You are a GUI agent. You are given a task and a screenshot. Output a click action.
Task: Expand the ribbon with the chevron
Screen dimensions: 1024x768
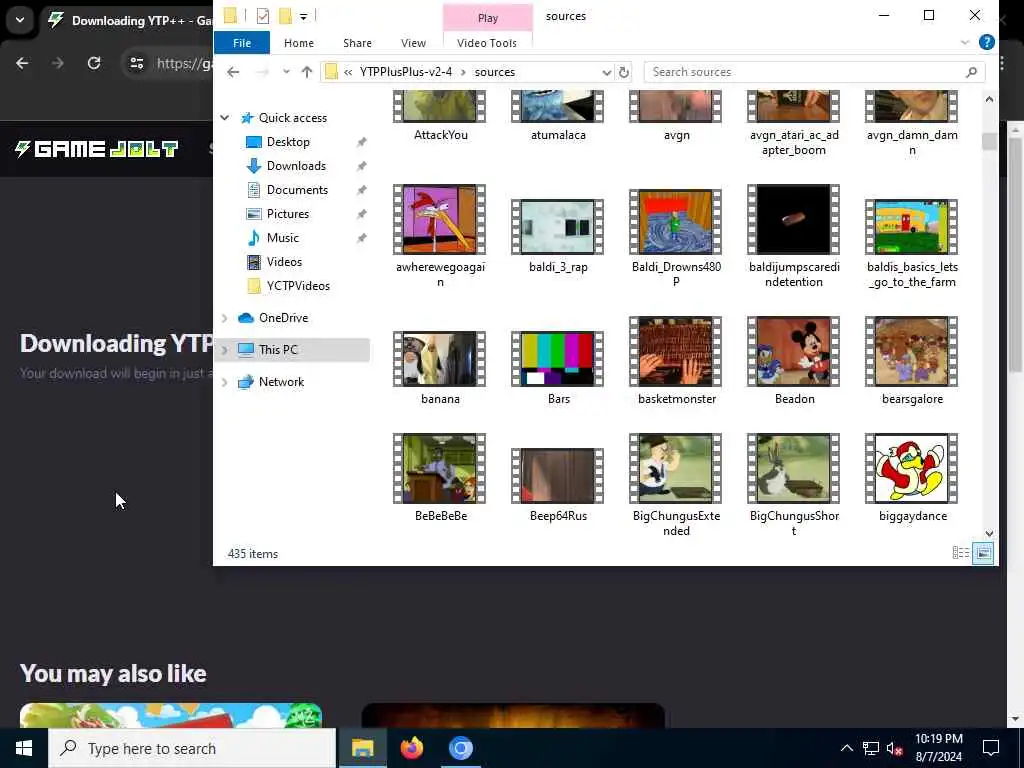tap(965, 42)
